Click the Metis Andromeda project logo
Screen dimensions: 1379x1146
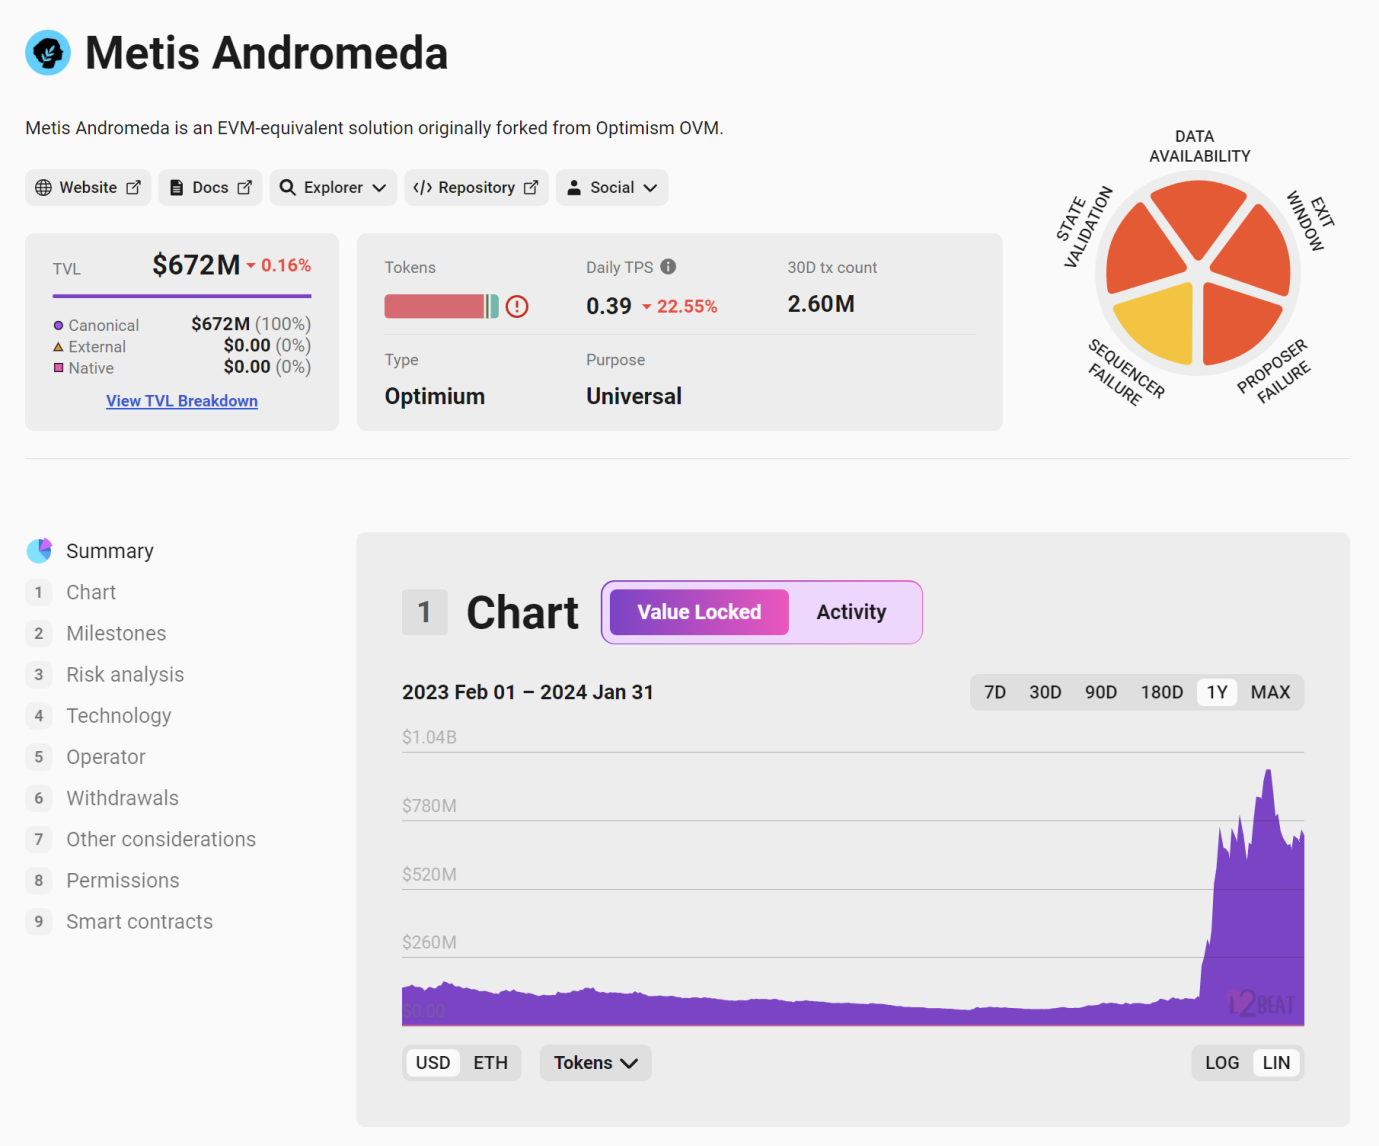coord(47,53)
